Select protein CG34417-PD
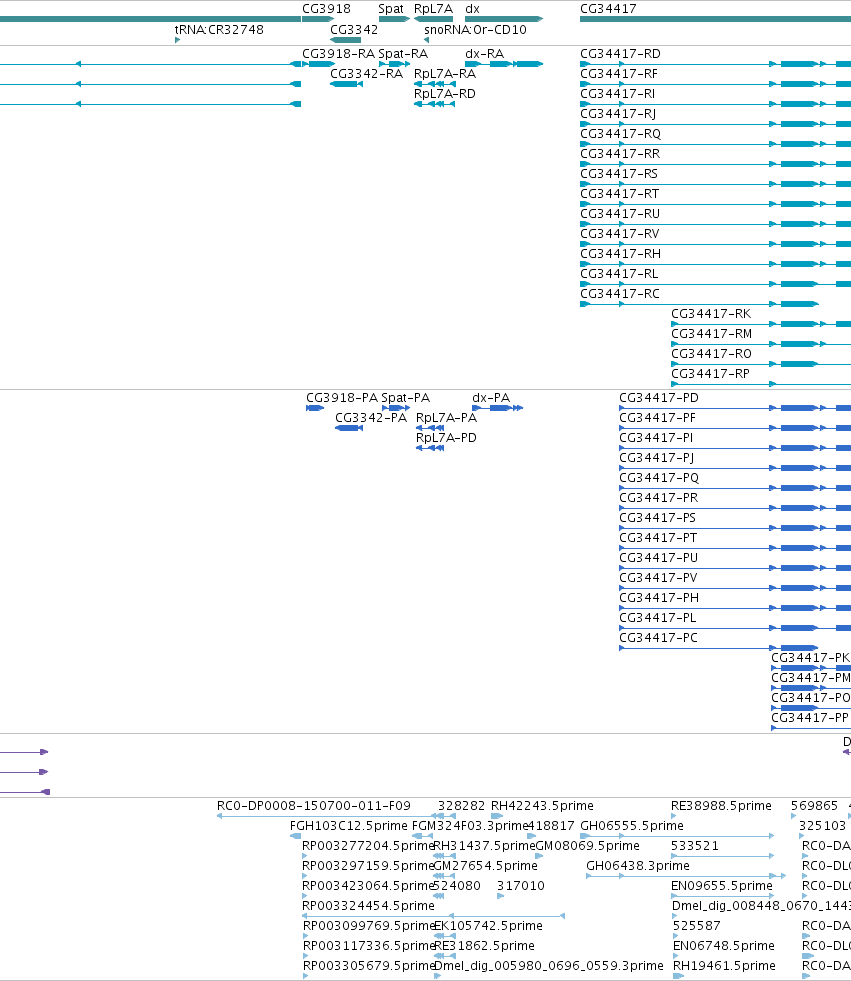Screen dimensions: 851x981 click(659, 398)
